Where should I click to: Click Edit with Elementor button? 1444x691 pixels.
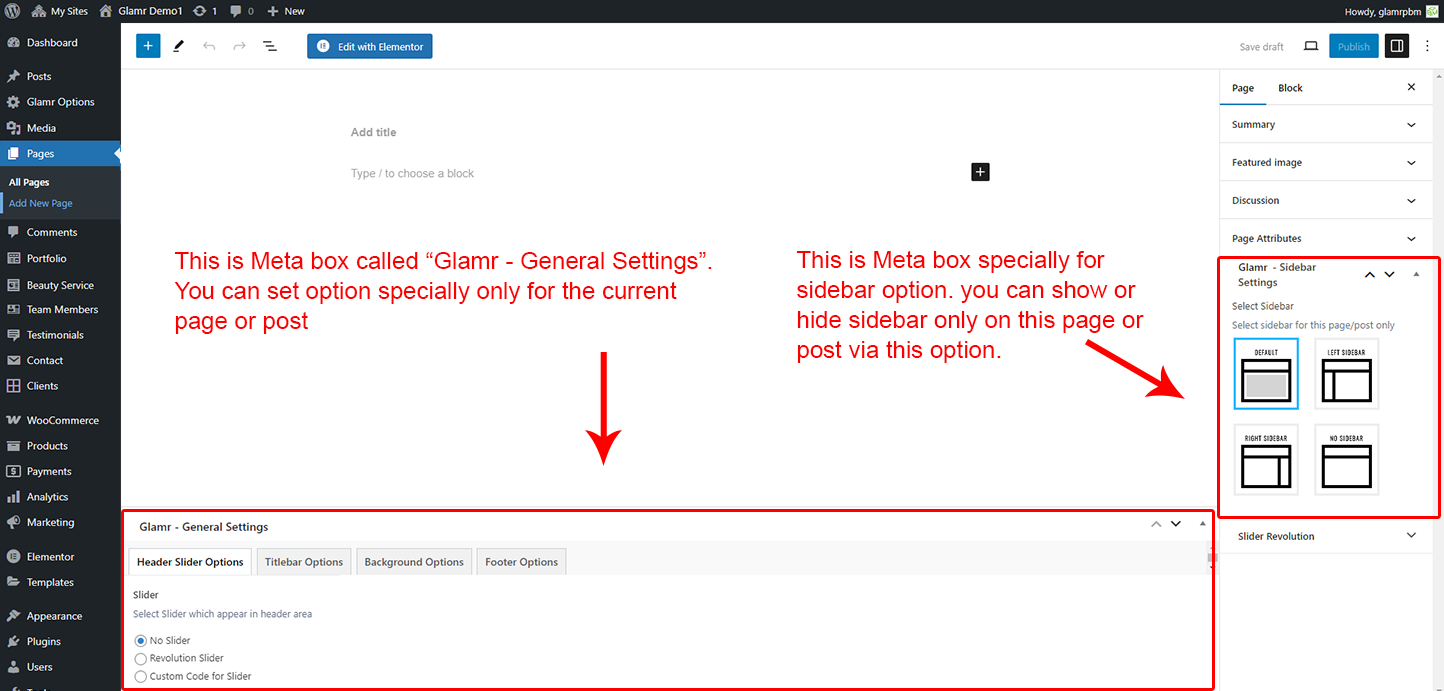click(x=370, y=46)
